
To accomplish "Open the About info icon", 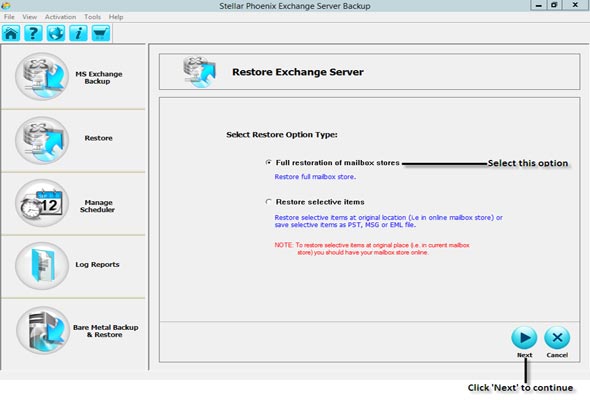I will 78,33.
